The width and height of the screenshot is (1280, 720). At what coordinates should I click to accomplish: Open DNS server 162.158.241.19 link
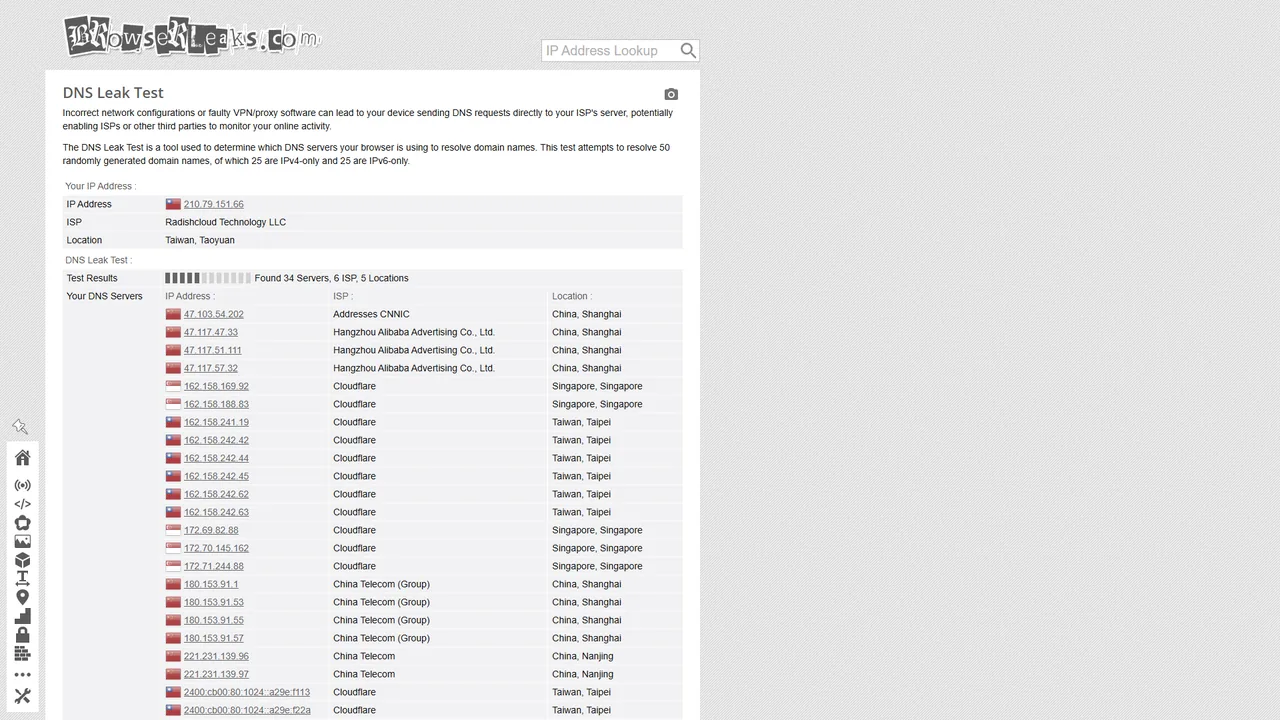[x=216, y=422]
